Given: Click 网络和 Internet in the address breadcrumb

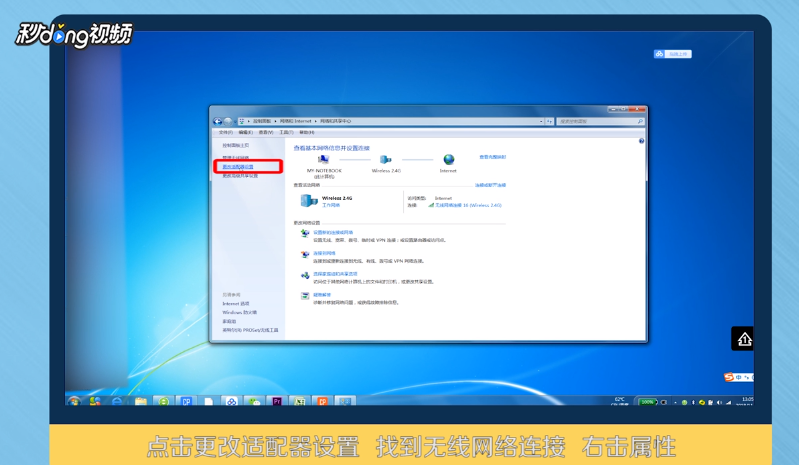Looking at the screenshot, I should [296, 121].
